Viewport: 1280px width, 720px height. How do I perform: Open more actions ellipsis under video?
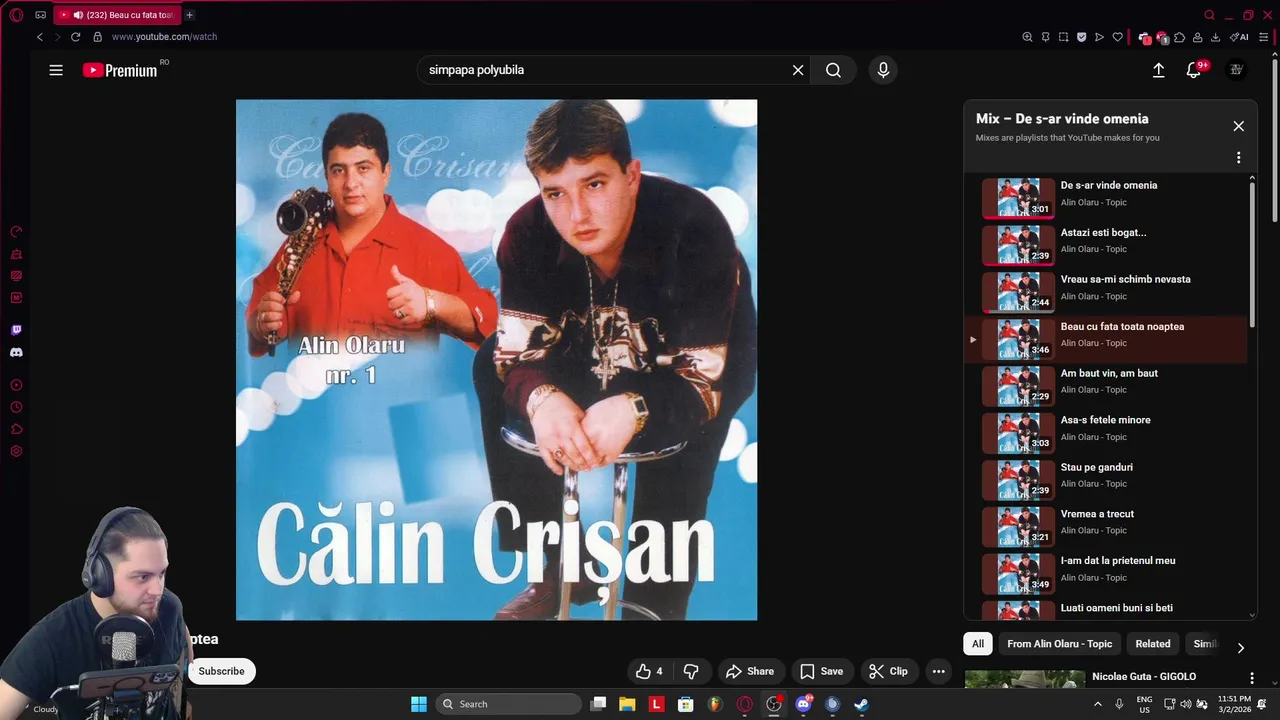tap(938, 671)
